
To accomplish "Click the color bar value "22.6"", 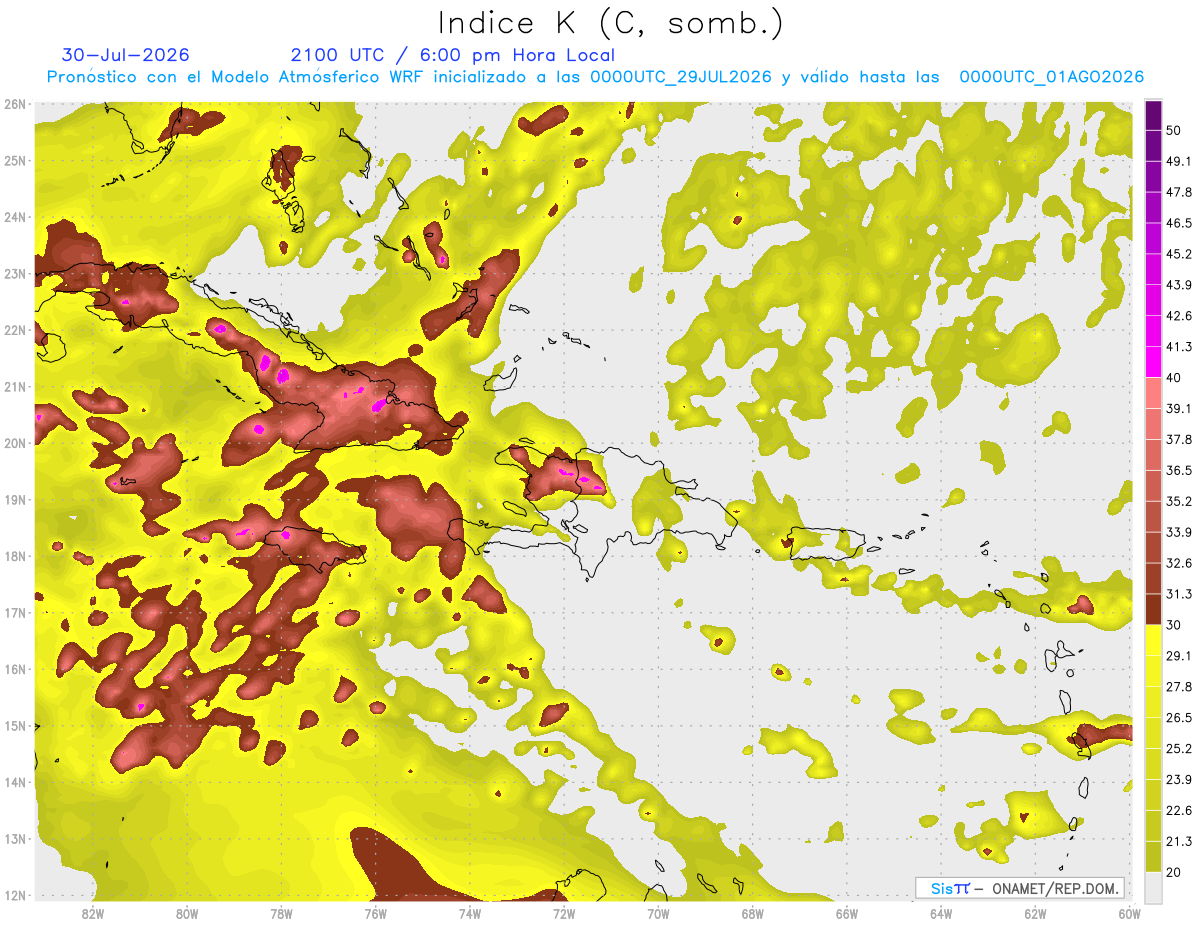I will coord(1178,810).
